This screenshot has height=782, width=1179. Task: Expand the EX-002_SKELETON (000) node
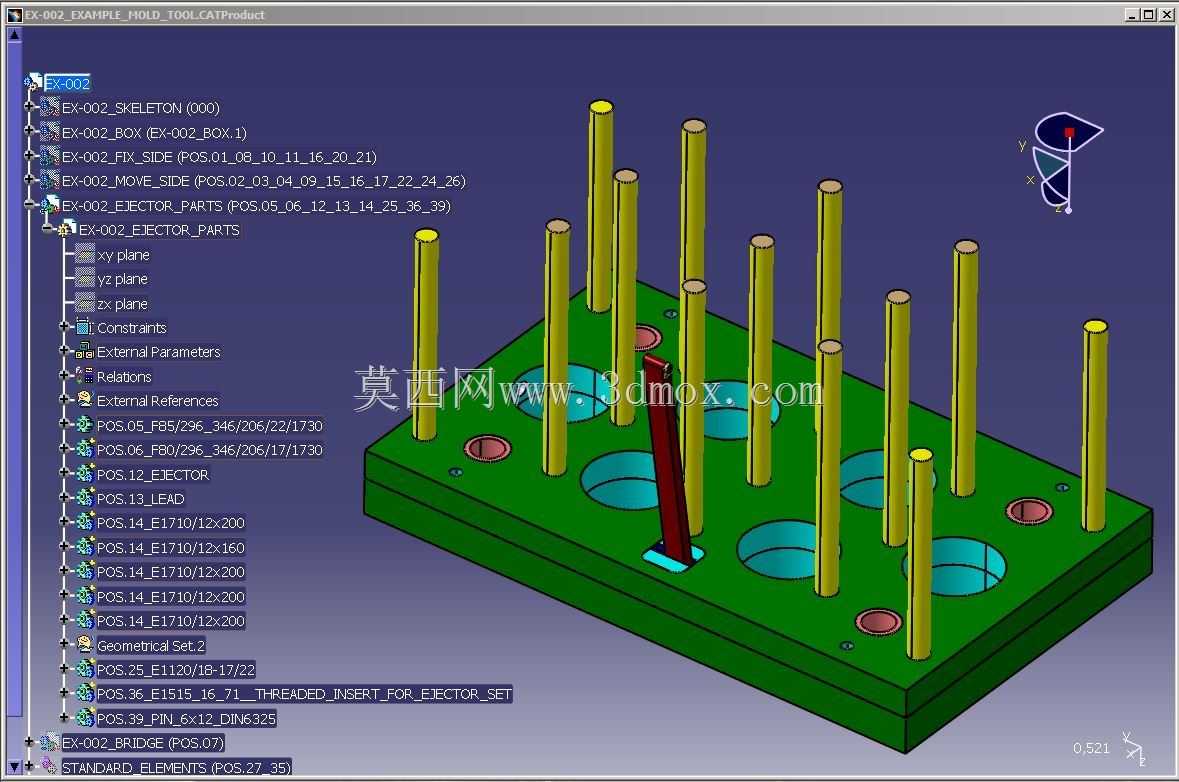[x=29, y=107]
